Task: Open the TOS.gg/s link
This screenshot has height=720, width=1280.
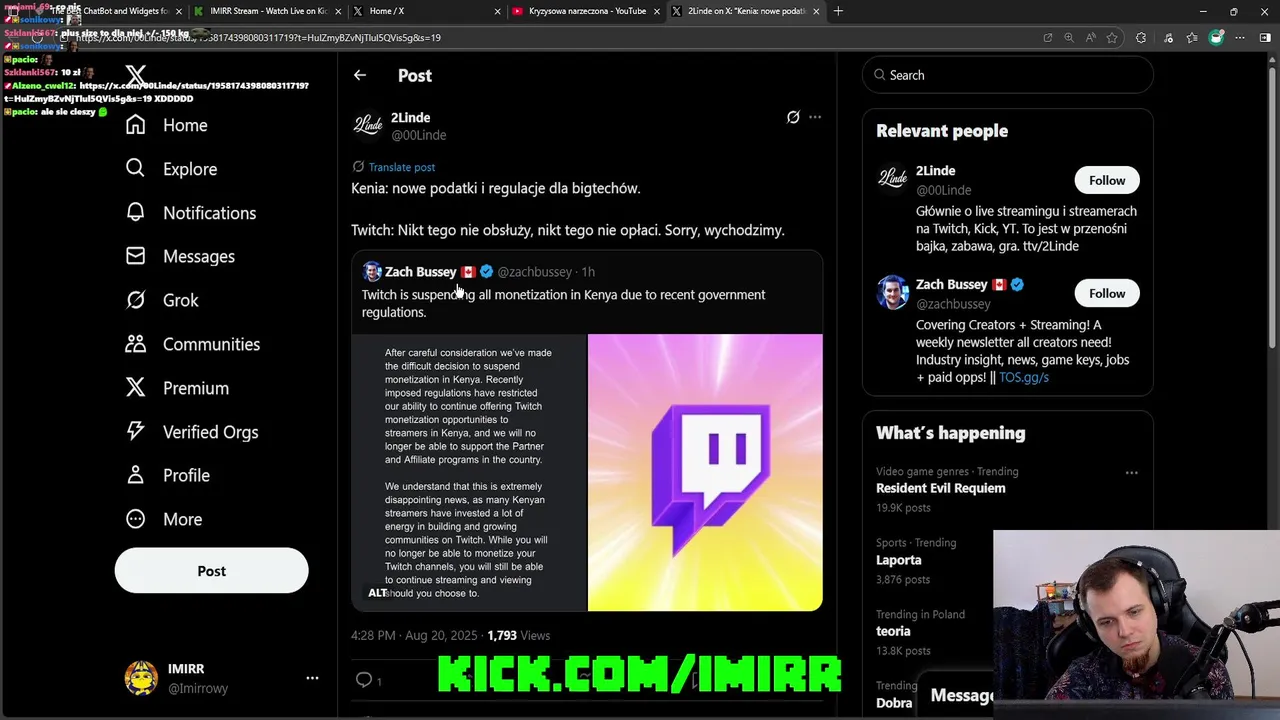Action: click(1023, 377)
